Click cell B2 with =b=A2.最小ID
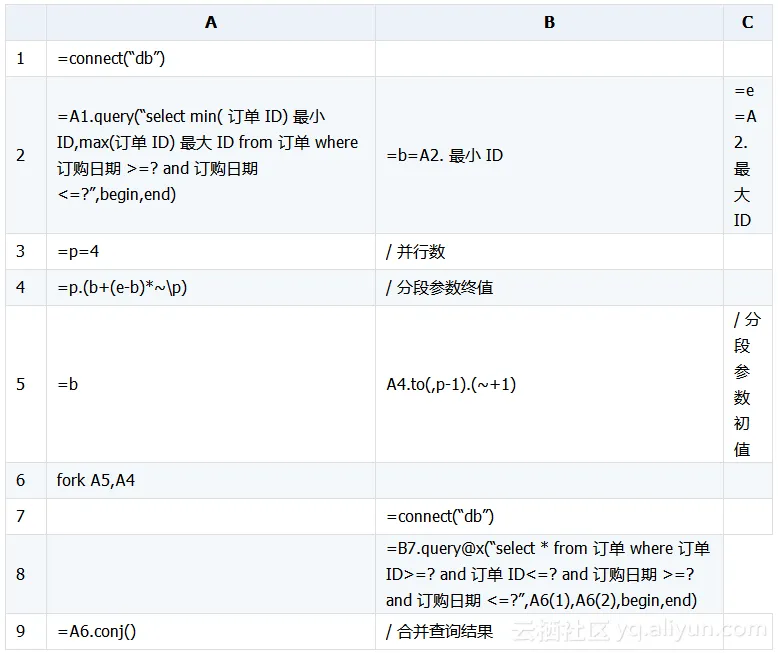 pyautogui.click(x=445, y=155)
